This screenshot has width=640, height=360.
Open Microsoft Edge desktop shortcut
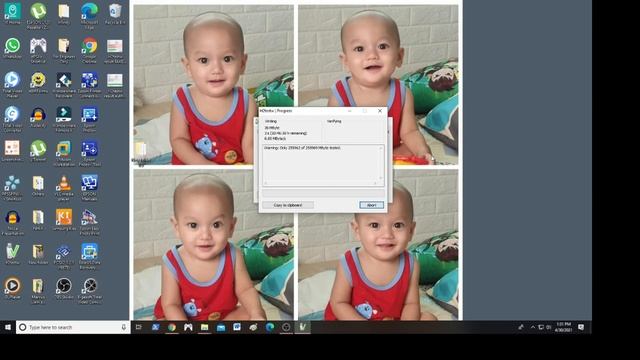[89, 16]
